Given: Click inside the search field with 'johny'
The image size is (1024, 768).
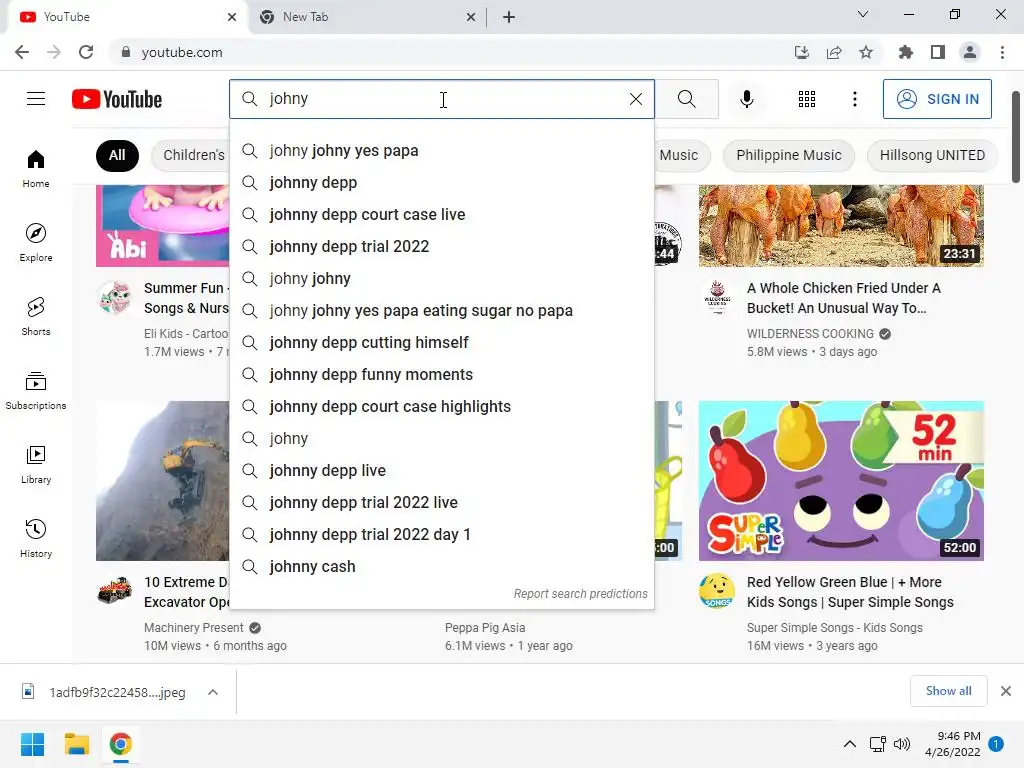Looking at the screenshot, I should [x=442, y=99].
